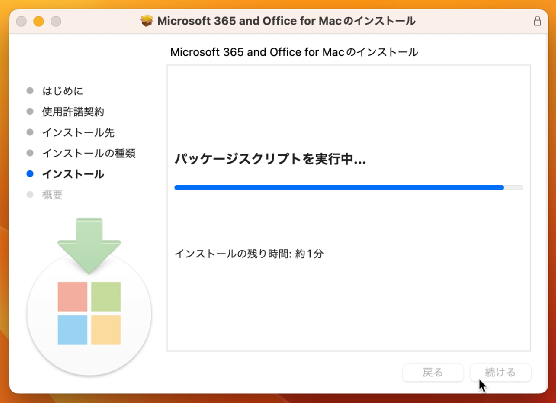Viewport: 556px width, 403px height.
Task: Select the 概要 step
Action: click(52, 195)
